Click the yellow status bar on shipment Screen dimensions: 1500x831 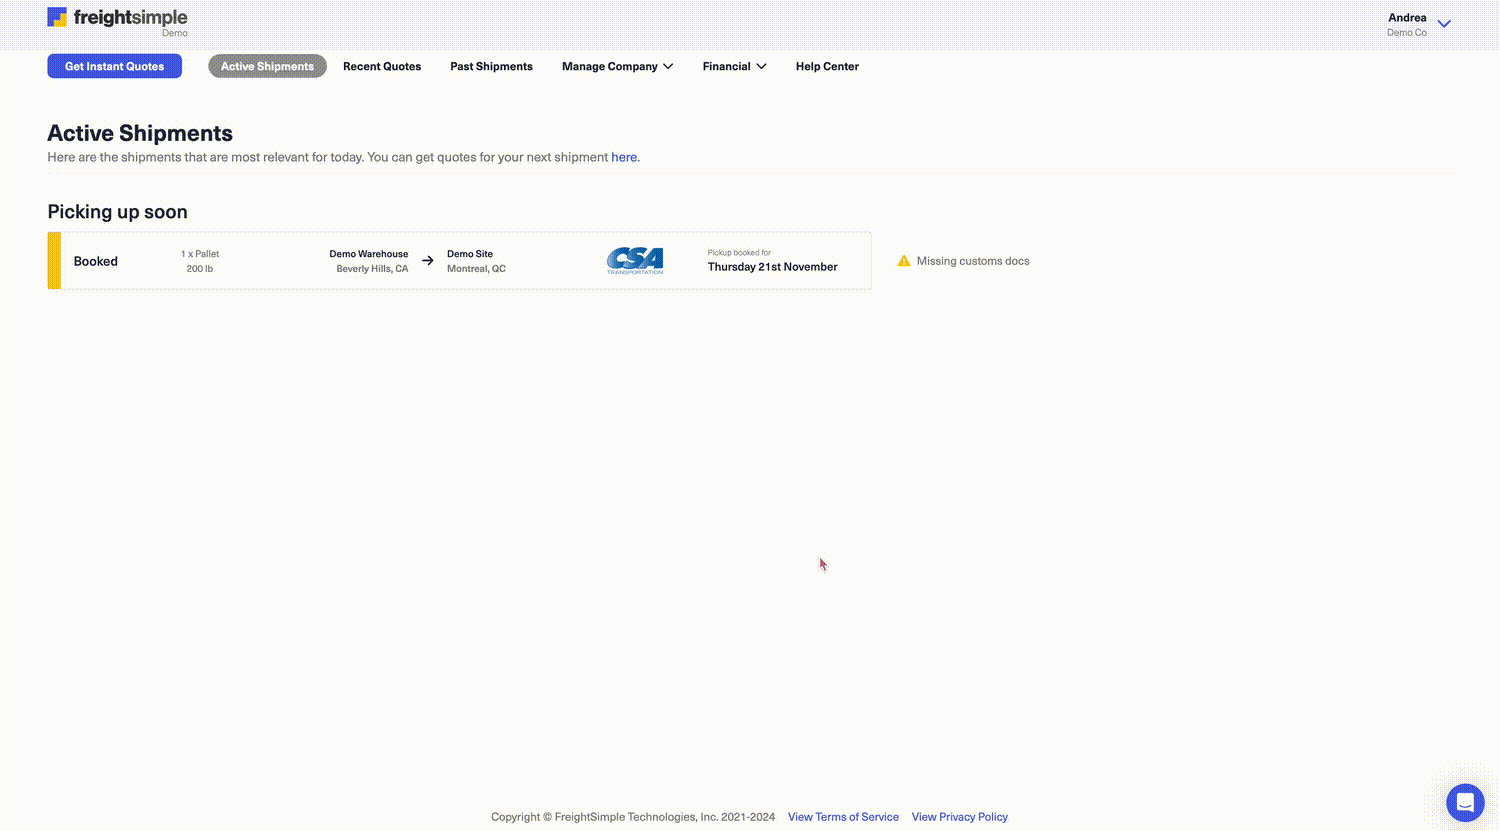coord(54,261)
